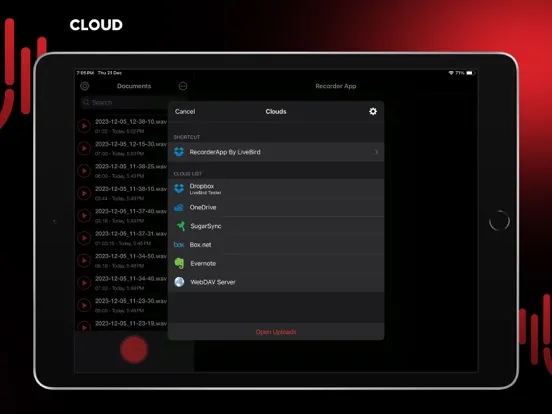Select the SugarSync hummingbird icon

click(x=181, y=226)
